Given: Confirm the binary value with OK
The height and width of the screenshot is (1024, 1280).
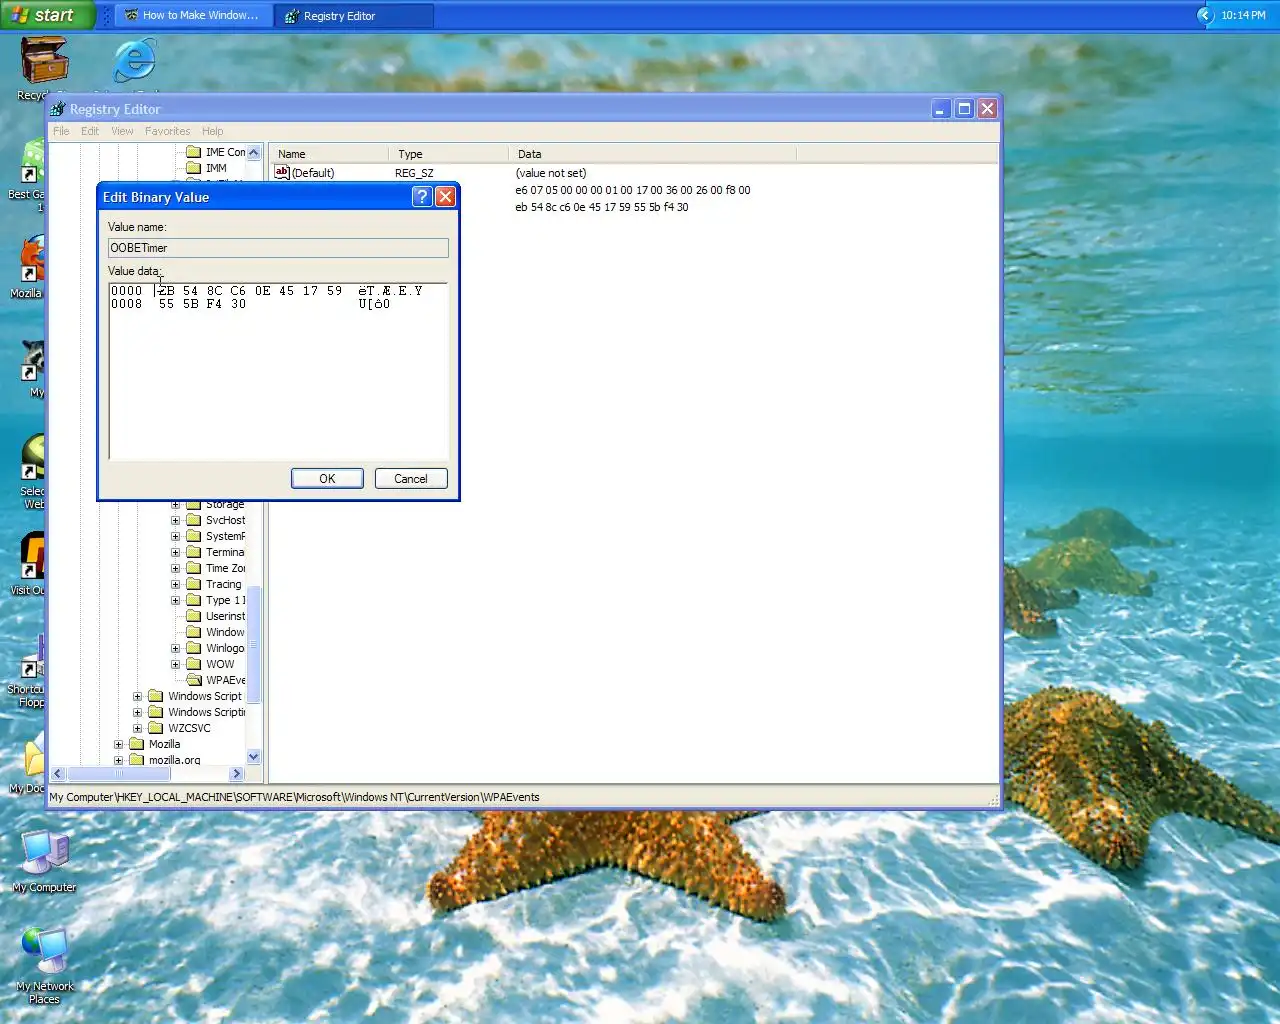Looking at the screenshot, I should [x=327, y=479].
